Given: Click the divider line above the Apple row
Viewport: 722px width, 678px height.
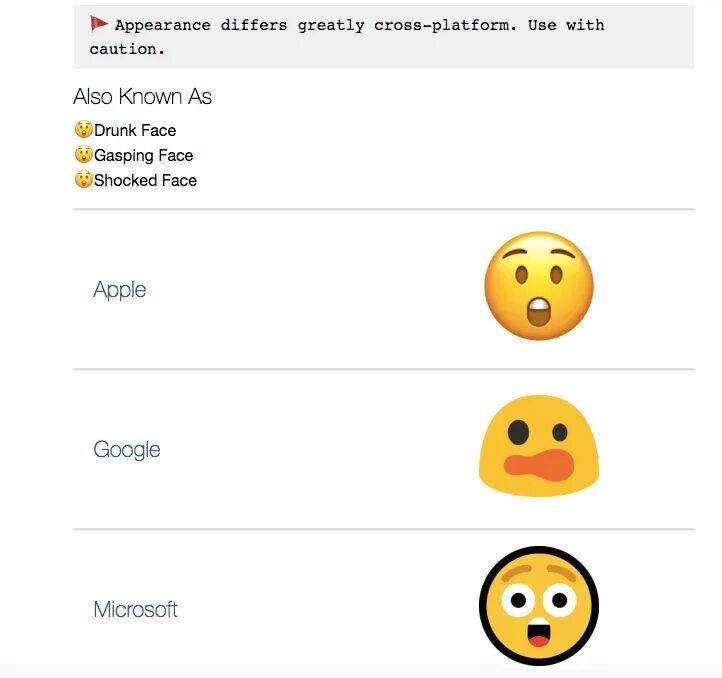Looking at the screenshot, I should coord(384,209).
